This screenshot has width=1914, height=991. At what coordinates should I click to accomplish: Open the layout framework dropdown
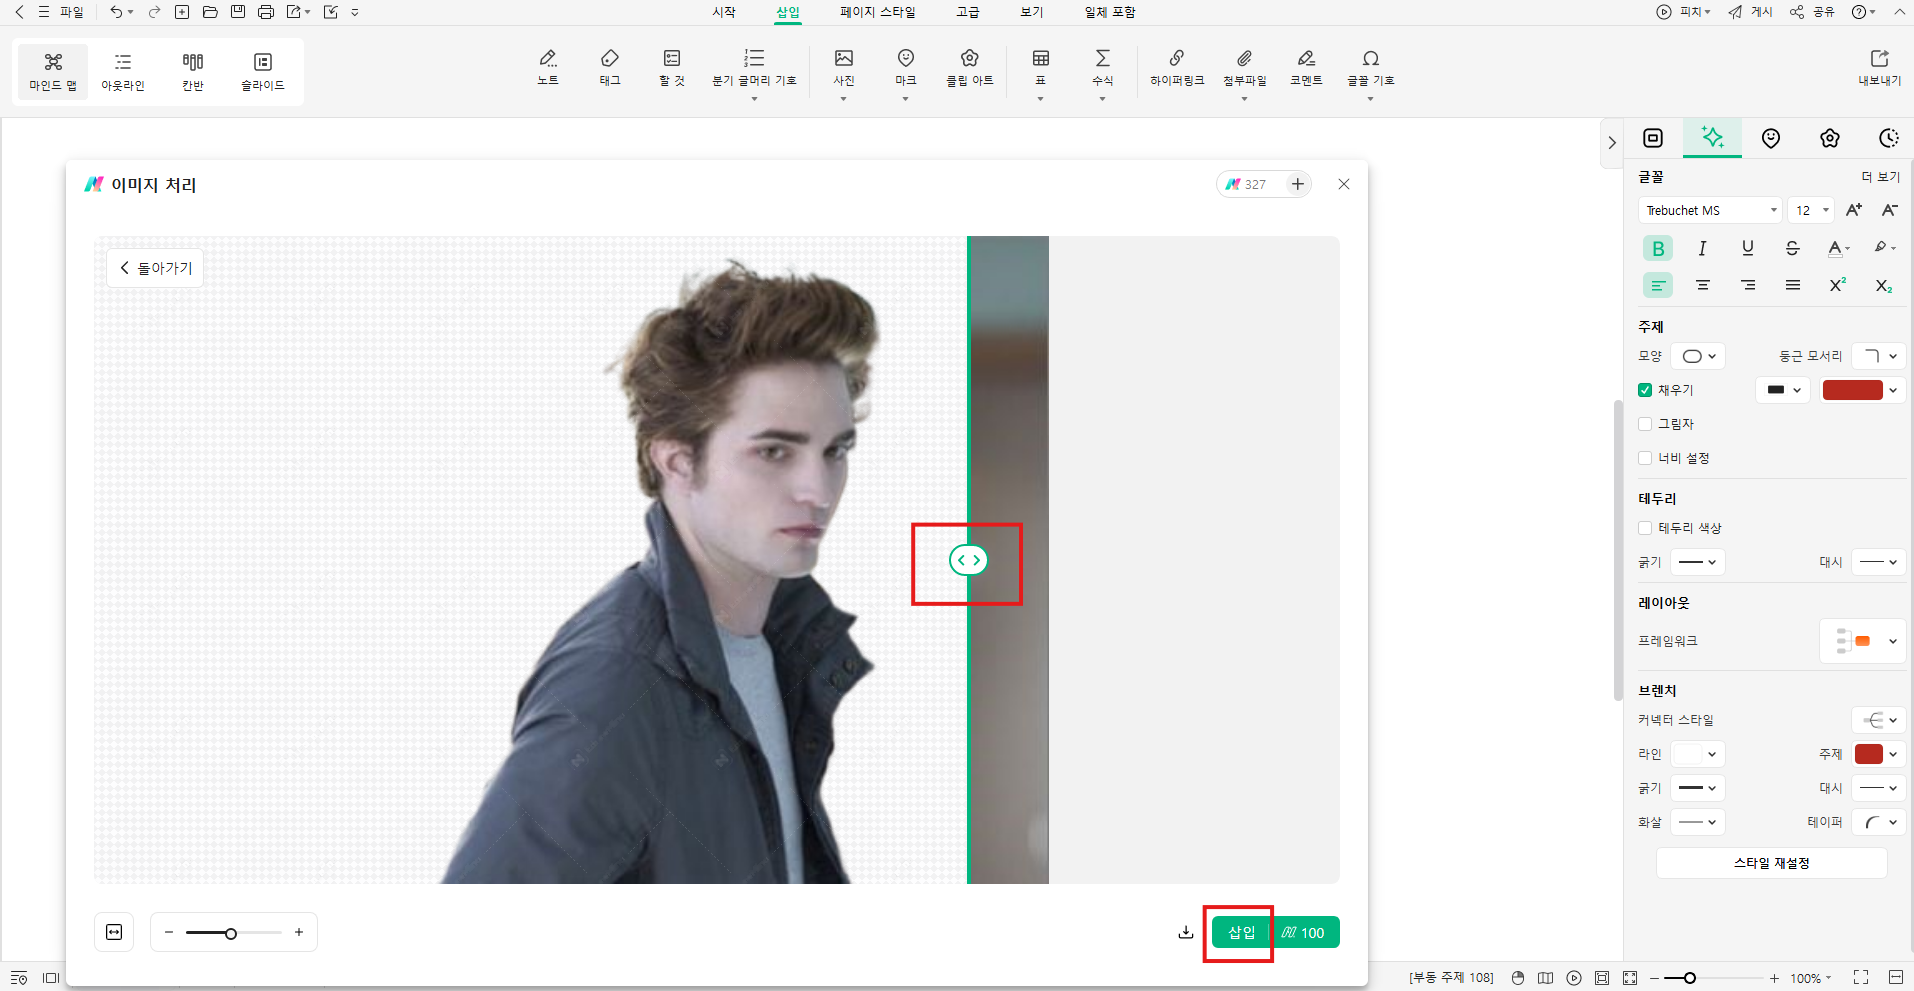1863,641
